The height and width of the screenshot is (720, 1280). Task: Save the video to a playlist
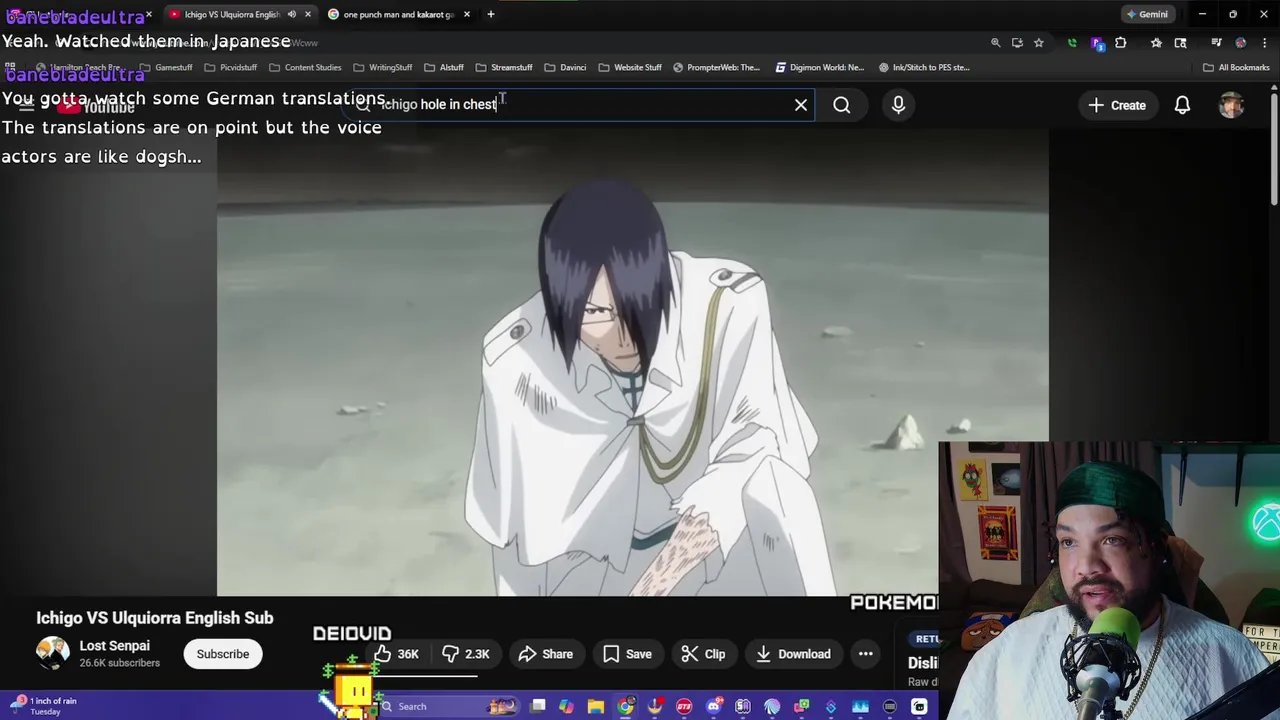point(627,654)
